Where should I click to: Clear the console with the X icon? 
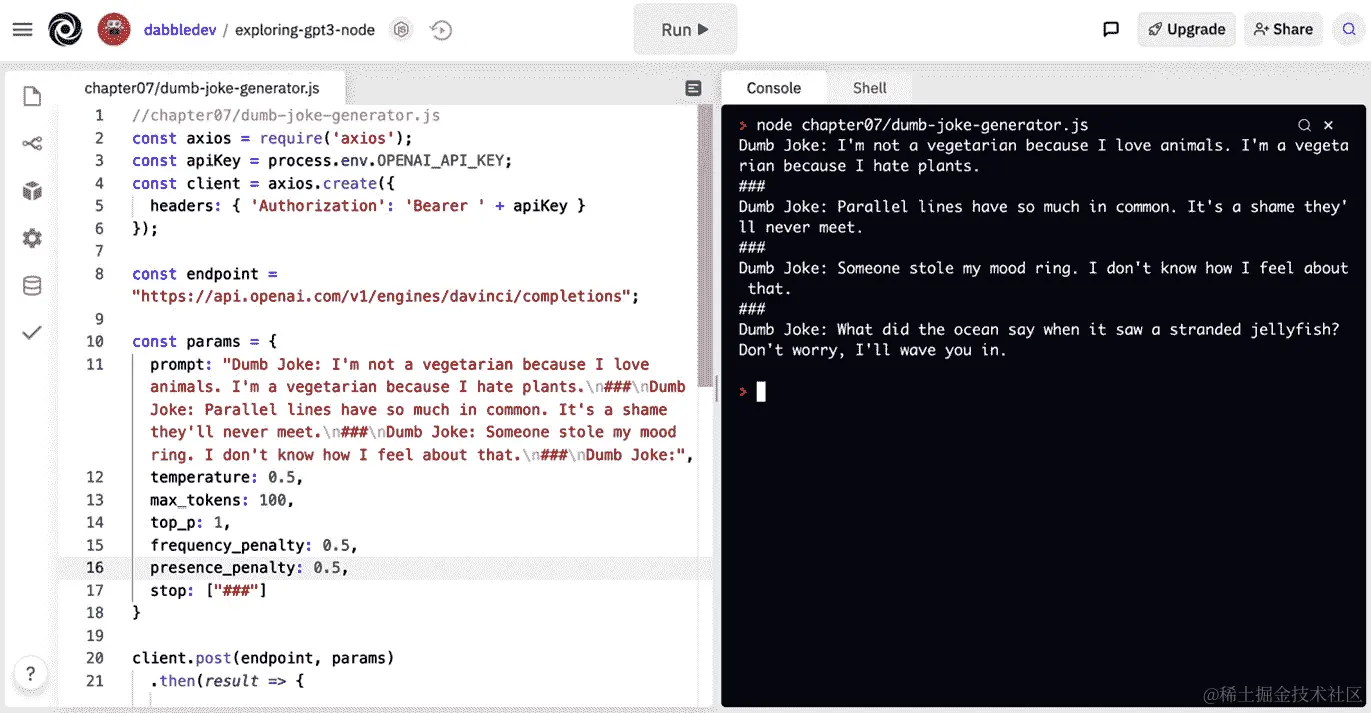[1328, 125]
